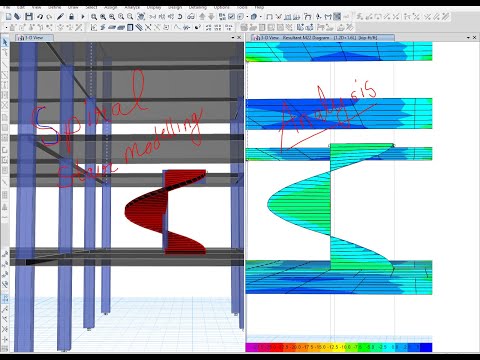This screenshot has height=360, width=480.
Task: Choose the draw line tool in left toolbar
Action: tap(5, 64)
